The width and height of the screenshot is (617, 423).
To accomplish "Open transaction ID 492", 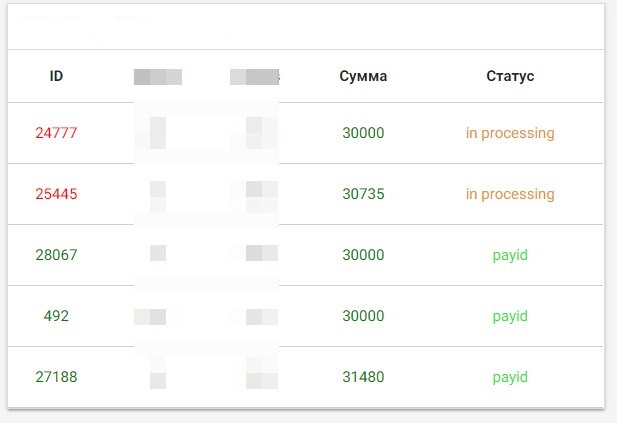I will pos(56,316).
